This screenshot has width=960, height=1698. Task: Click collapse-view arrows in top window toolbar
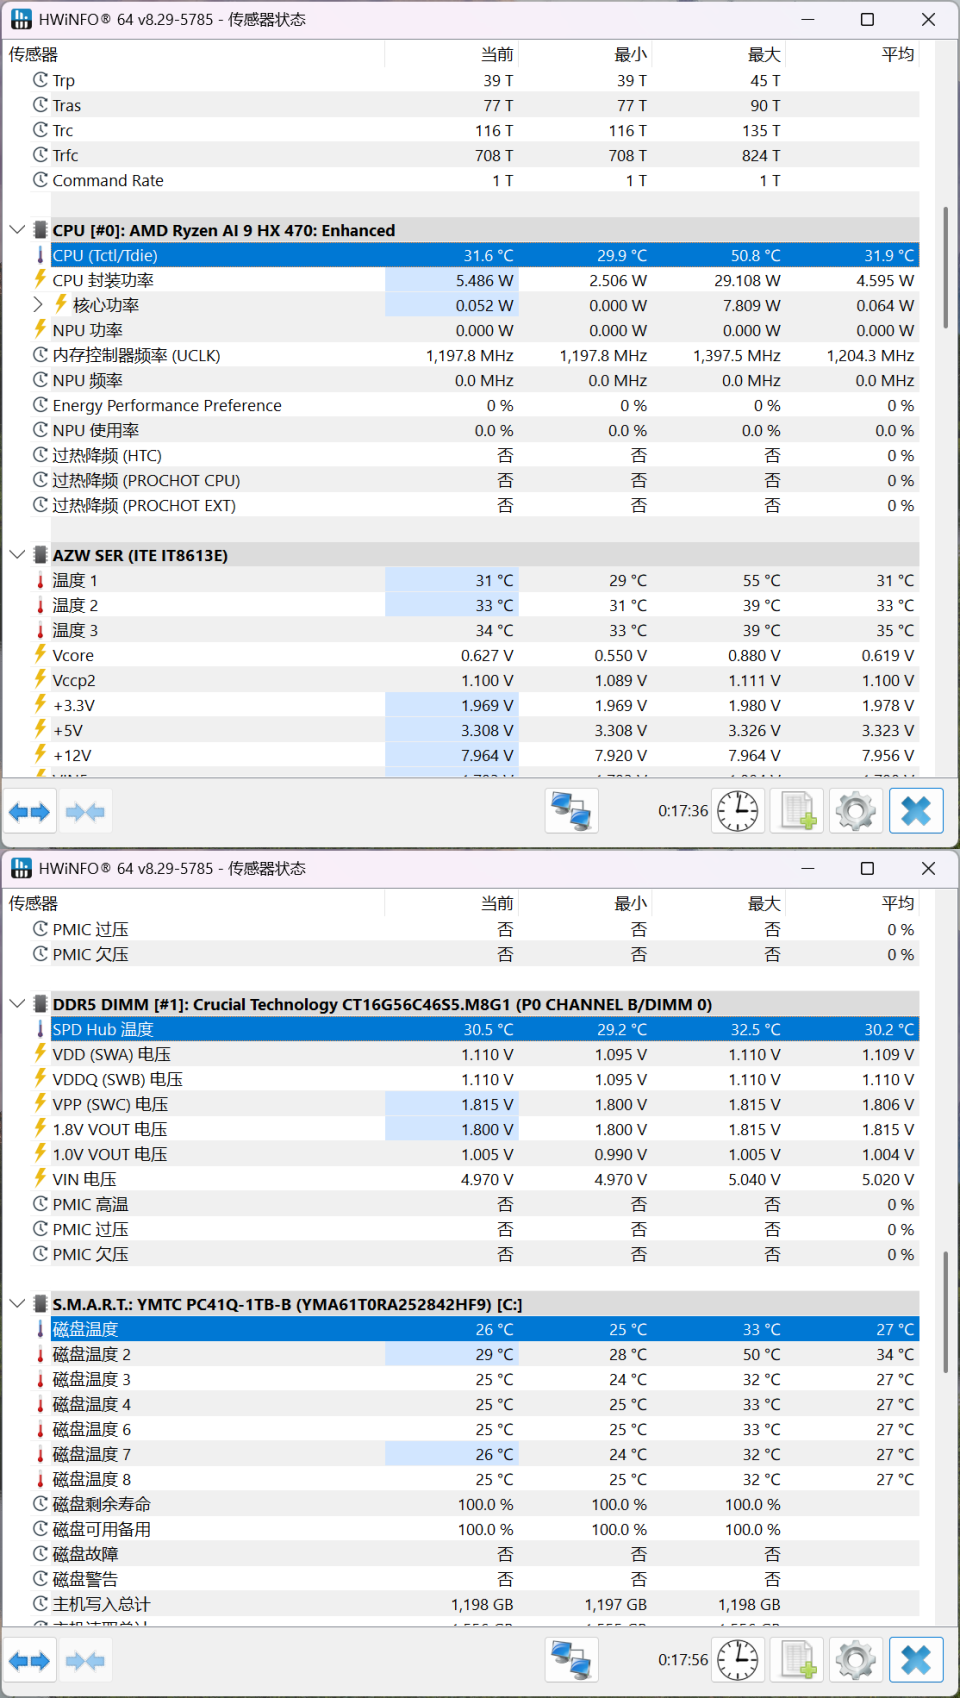coord(85,812)
